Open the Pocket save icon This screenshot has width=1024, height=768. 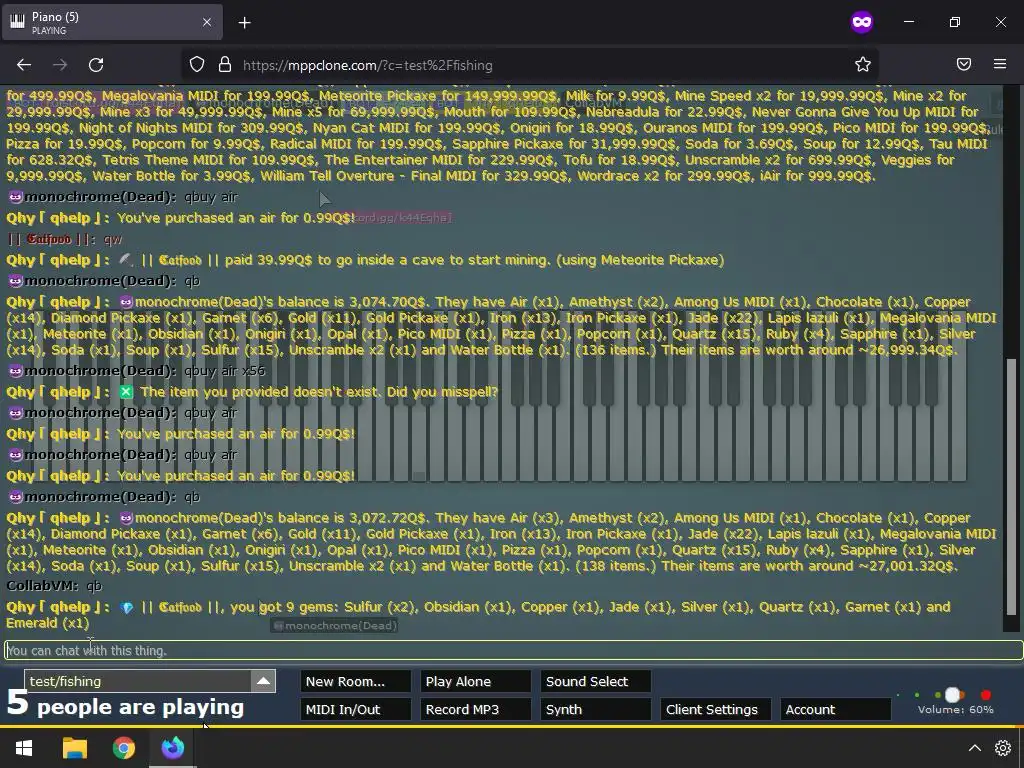coord(964,64)
